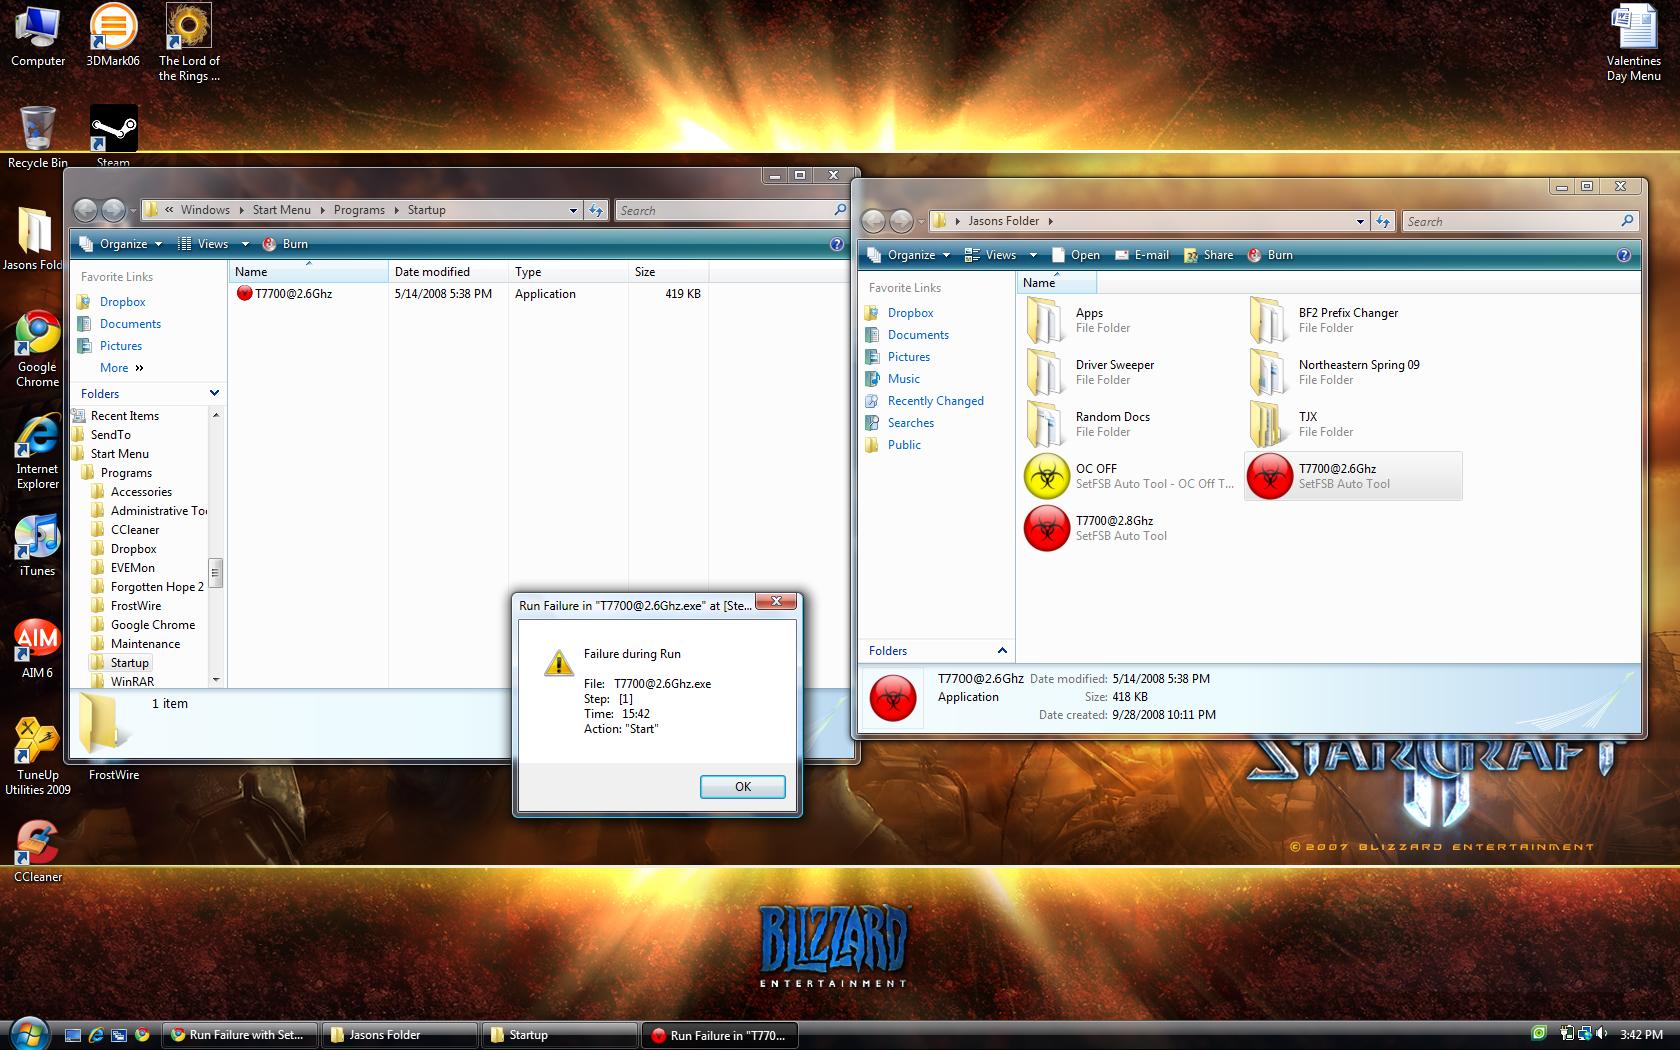Click the help icon in Jasons Folder window
This screenshot has height=1050, width=1680.
pyautogui.click(x=1623, y=255)
